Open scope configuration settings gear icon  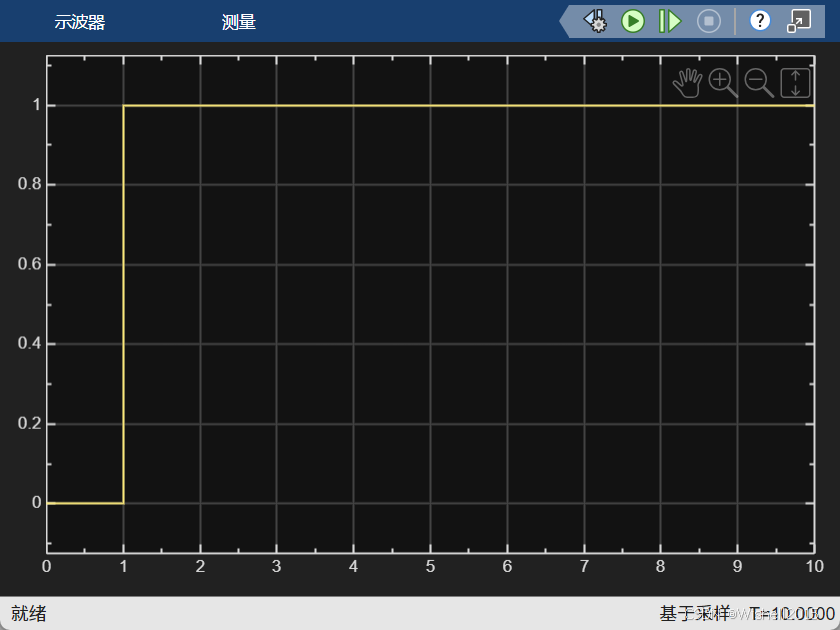pos(595,21)
